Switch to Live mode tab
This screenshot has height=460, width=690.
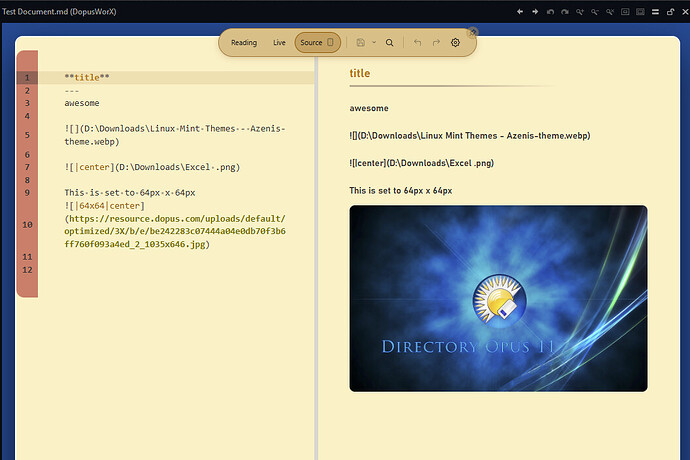click(x=279, y=43)
